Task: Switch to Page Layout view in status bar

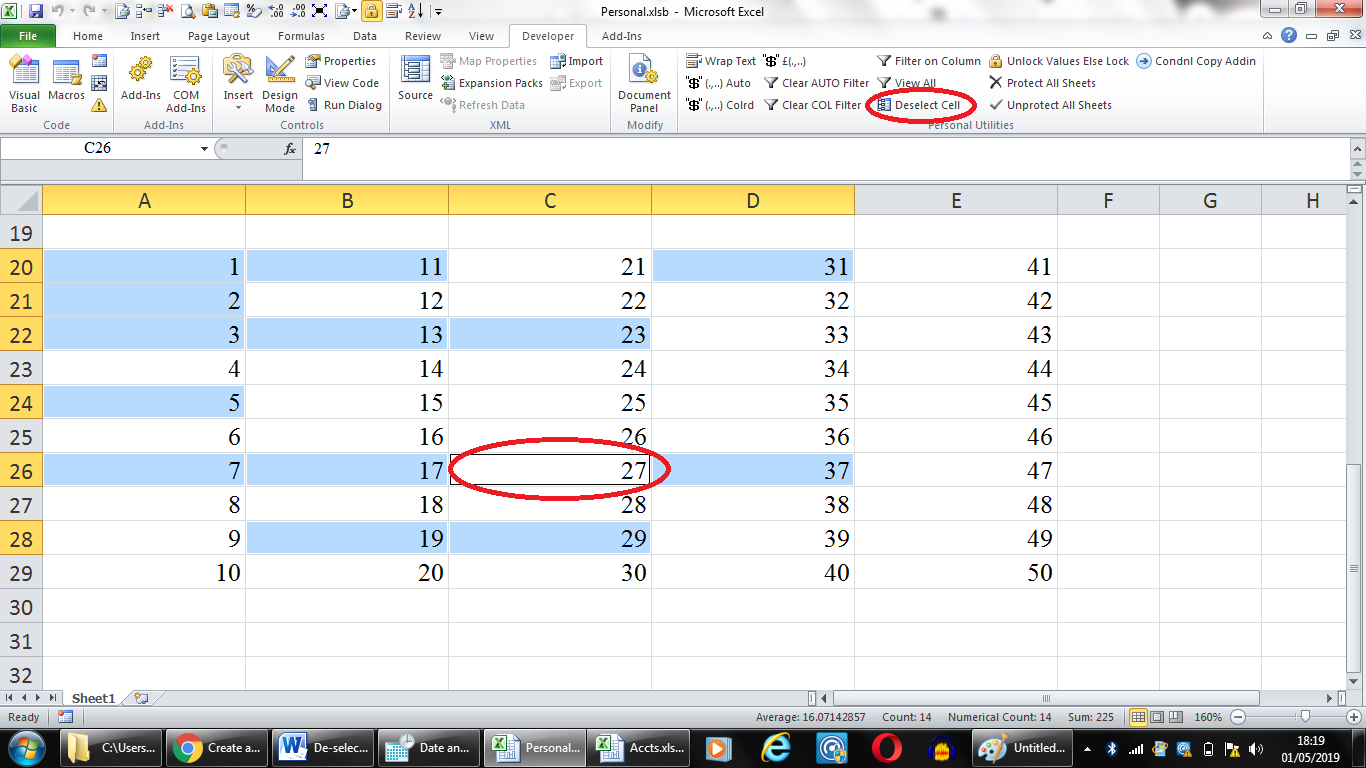Action: click(1157, 717)
